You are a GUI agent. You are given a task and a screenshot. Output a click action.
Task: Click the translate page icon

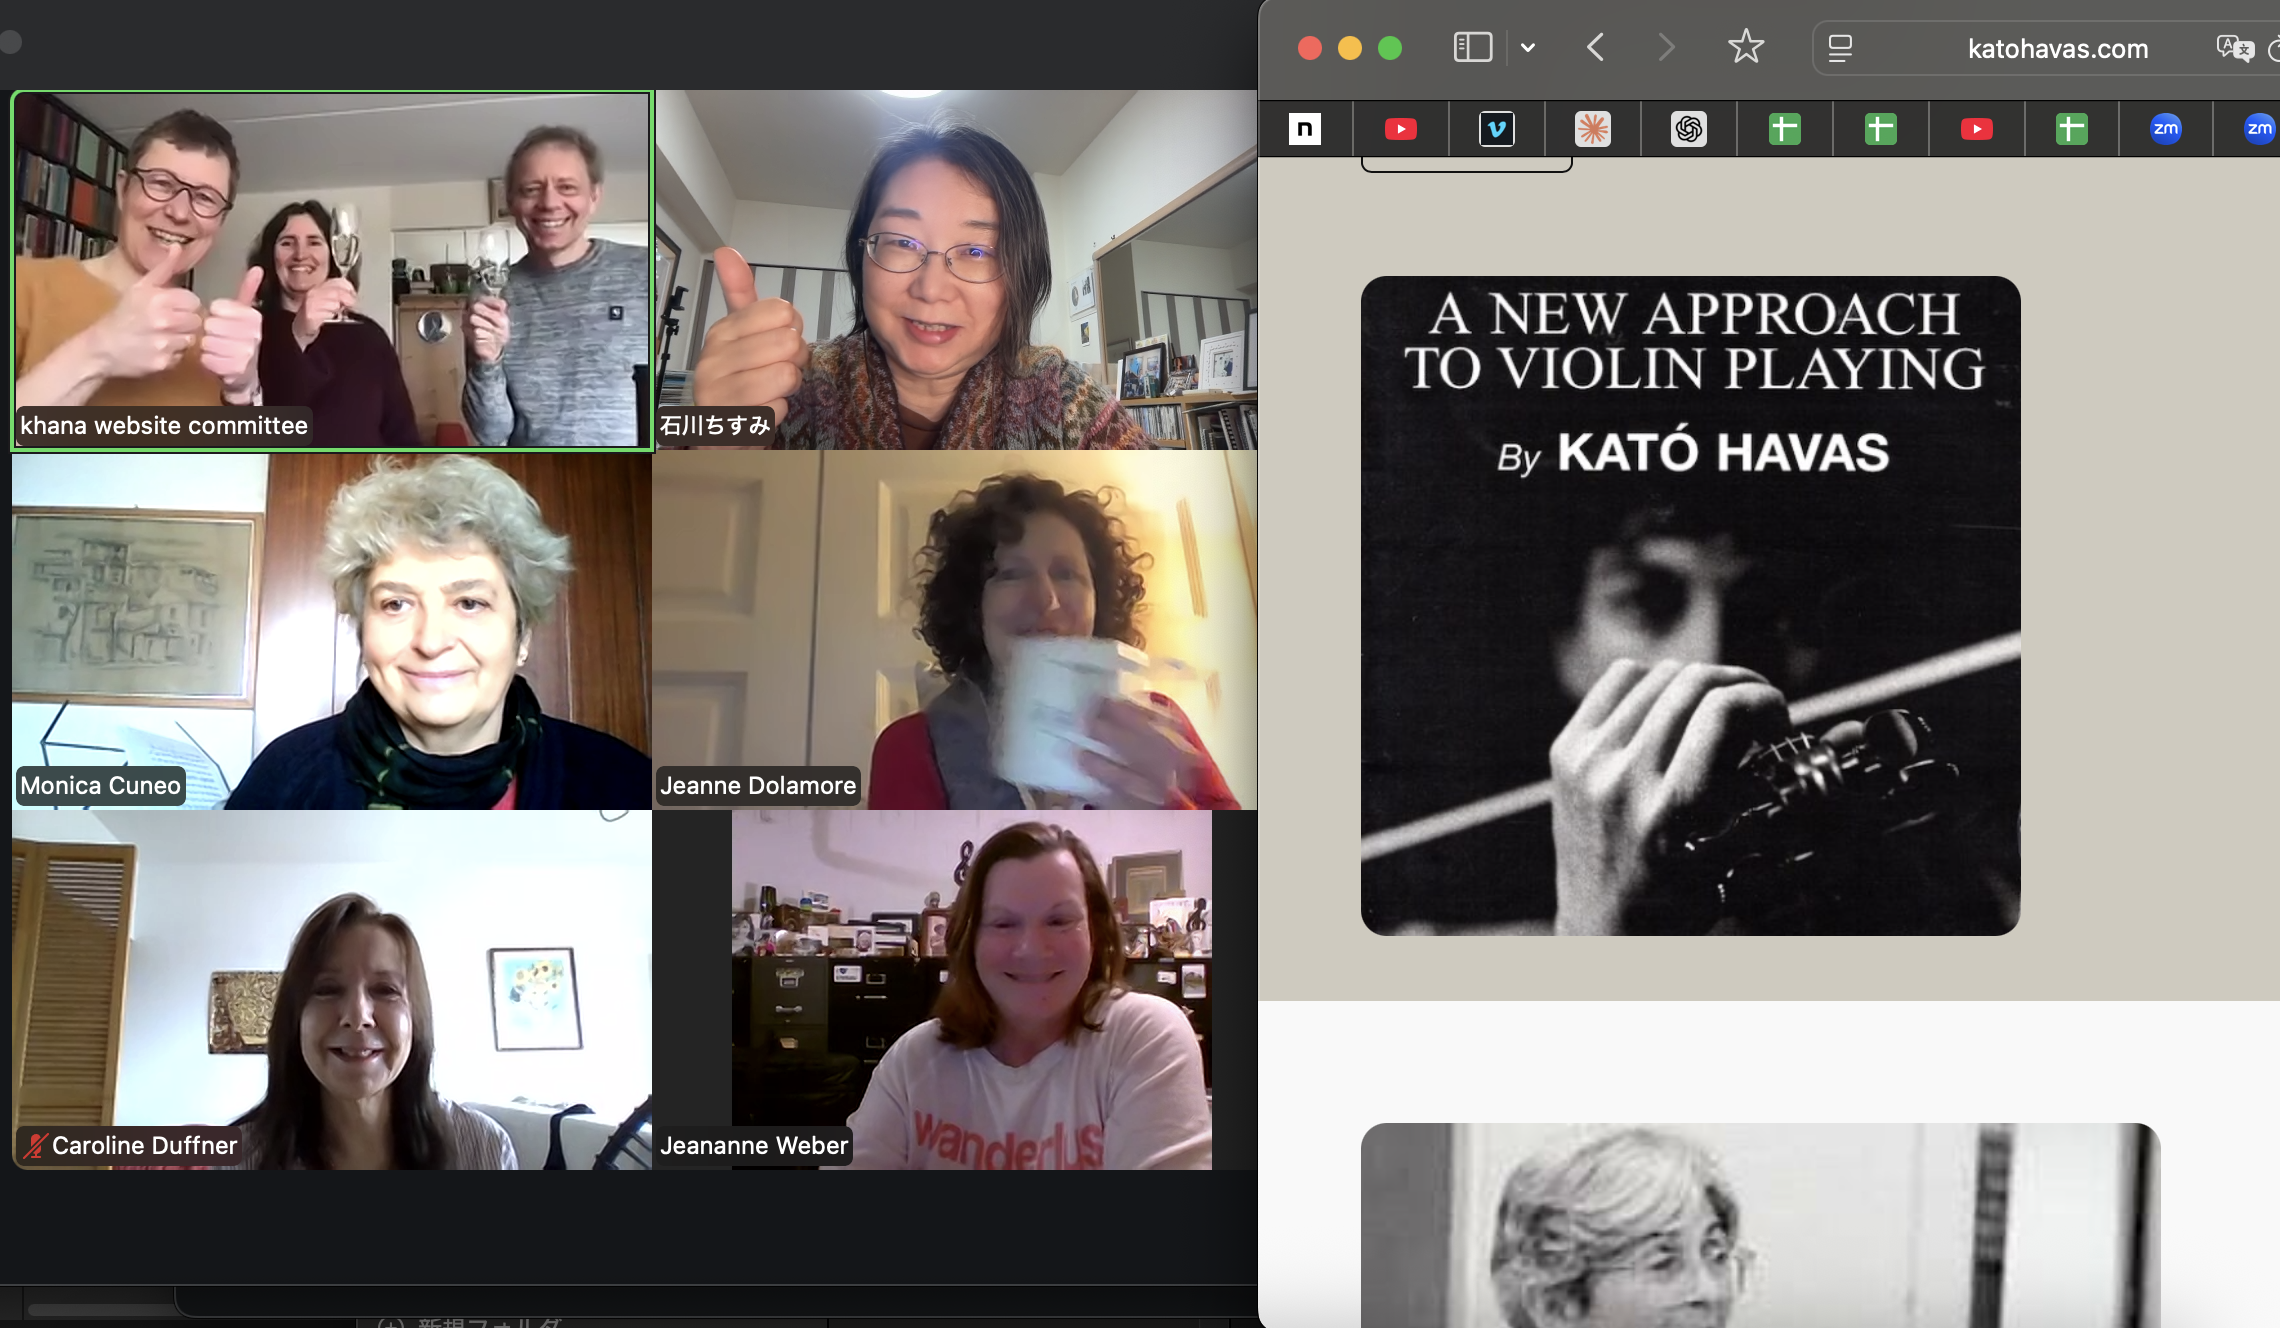tap(2234, 47)
